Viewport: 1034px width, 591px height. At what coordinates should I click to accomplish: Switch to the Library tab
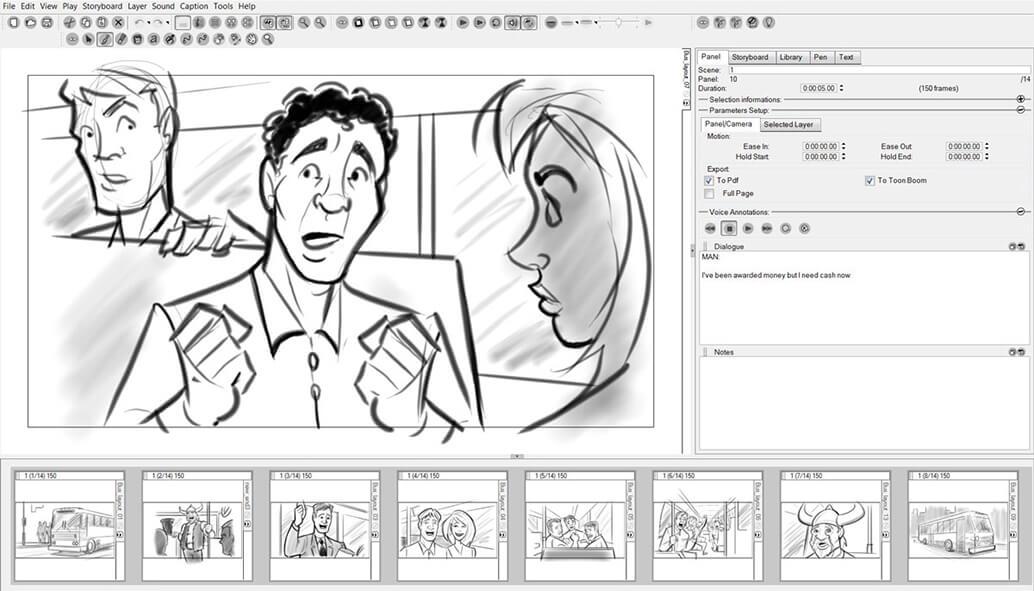pos(791,57)
